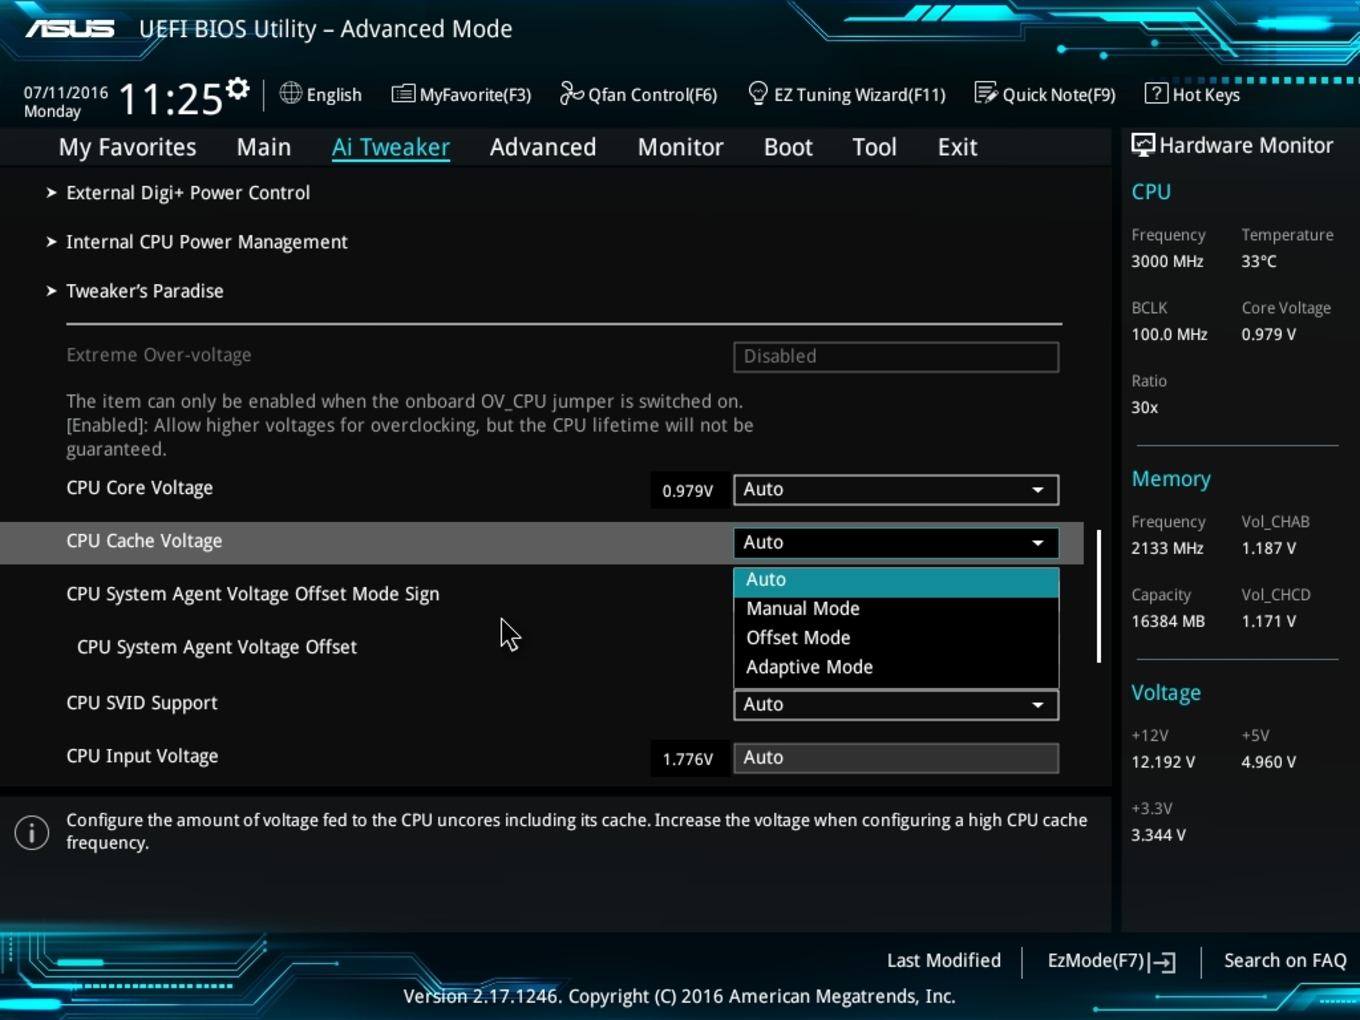Expand Tweaker's Paradise submenu arrow

[x=51, y=290]
